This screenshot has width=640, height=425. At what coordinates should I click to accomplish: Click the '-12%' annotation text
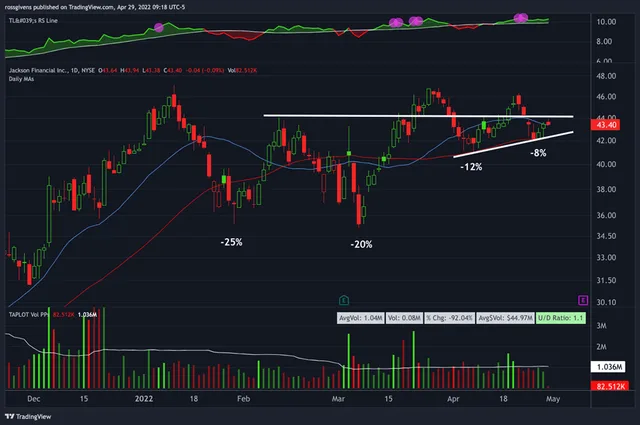[471, 167]
